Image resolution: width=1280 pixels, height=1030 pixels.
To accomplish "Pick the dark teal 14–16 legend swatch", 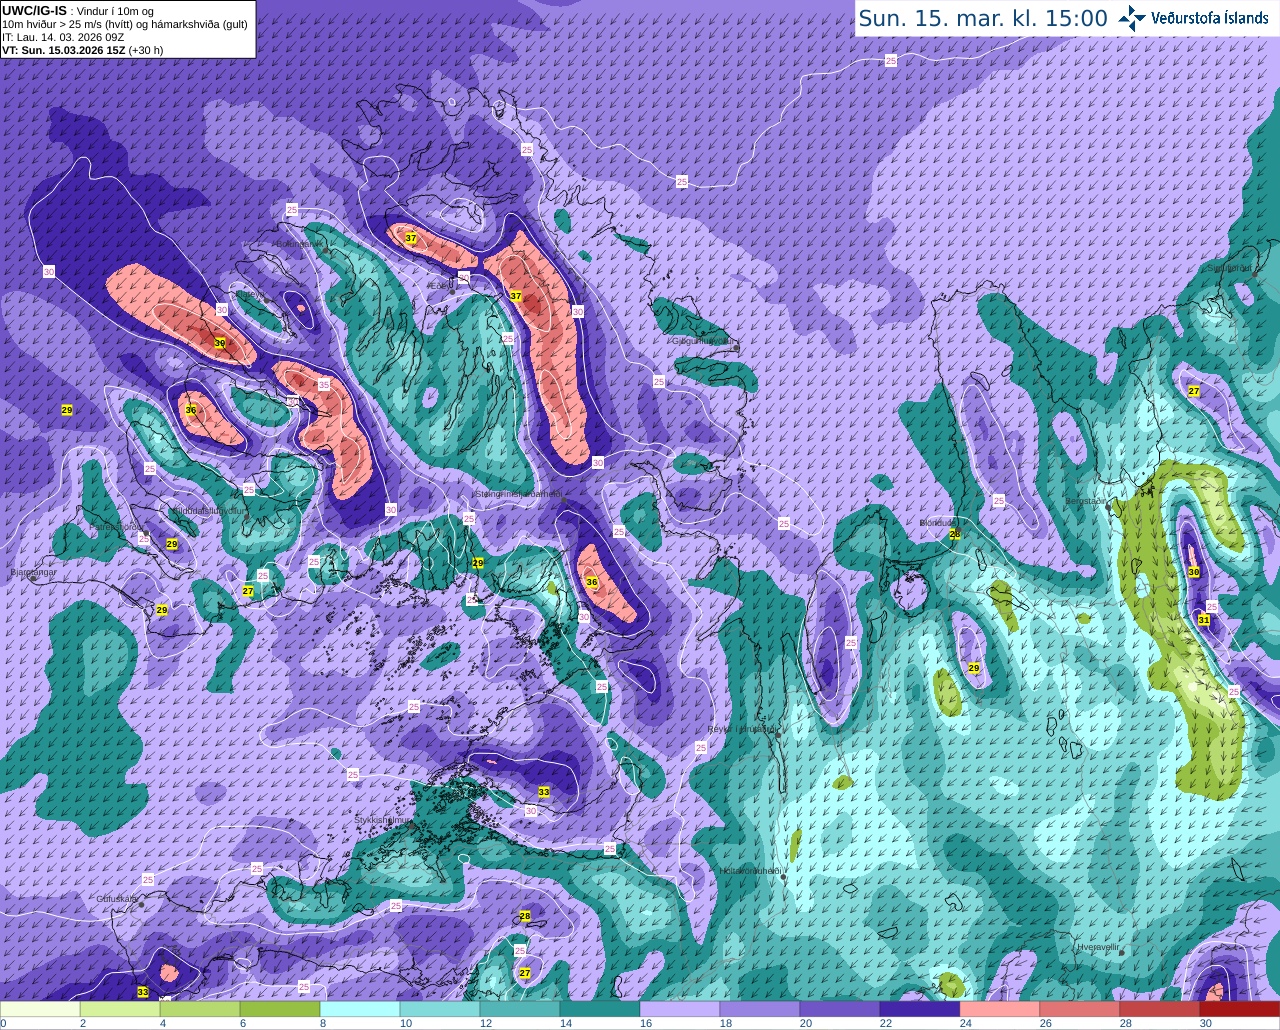I will coord(600,1009).
